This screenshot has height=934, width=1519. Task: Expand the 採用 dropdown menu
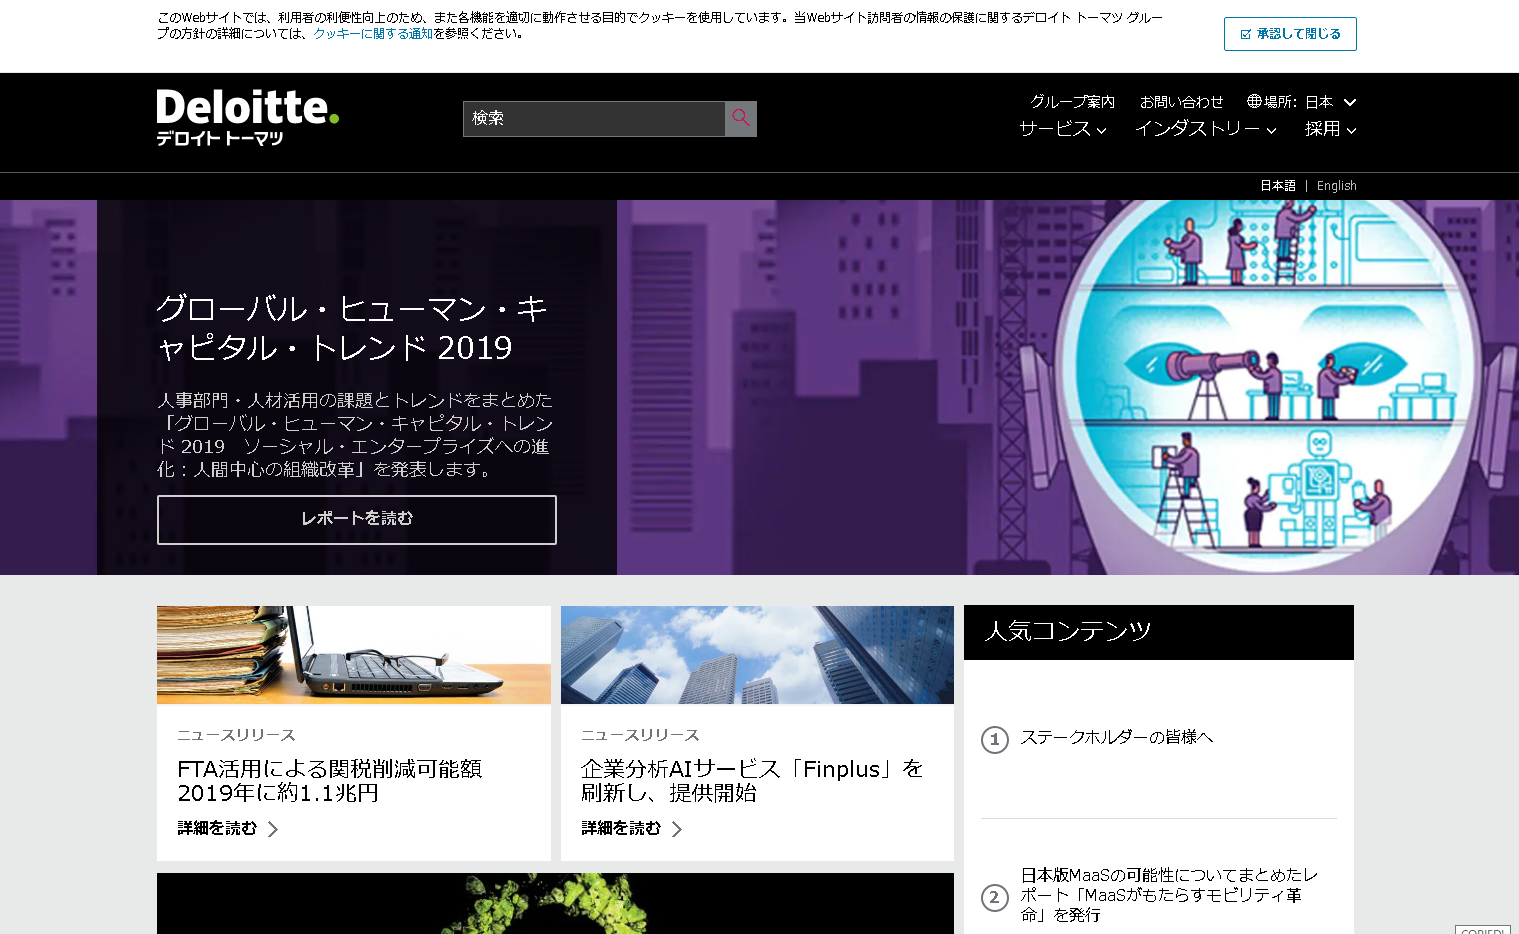click(1330, 129)
